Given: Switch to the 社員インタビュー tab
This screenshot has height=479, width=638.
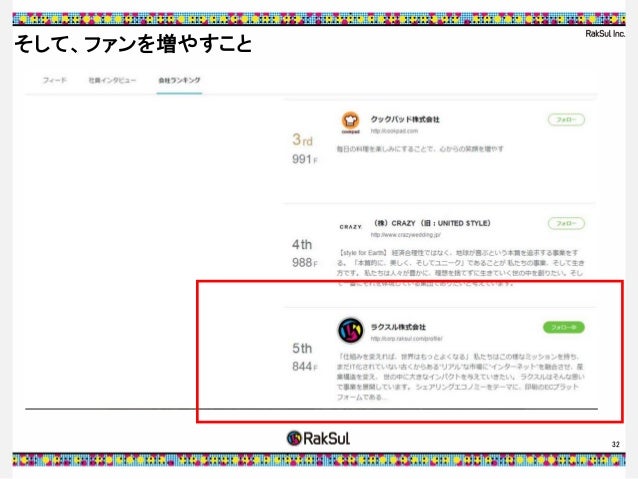Looking at the screenshot, I should [112, 80].
